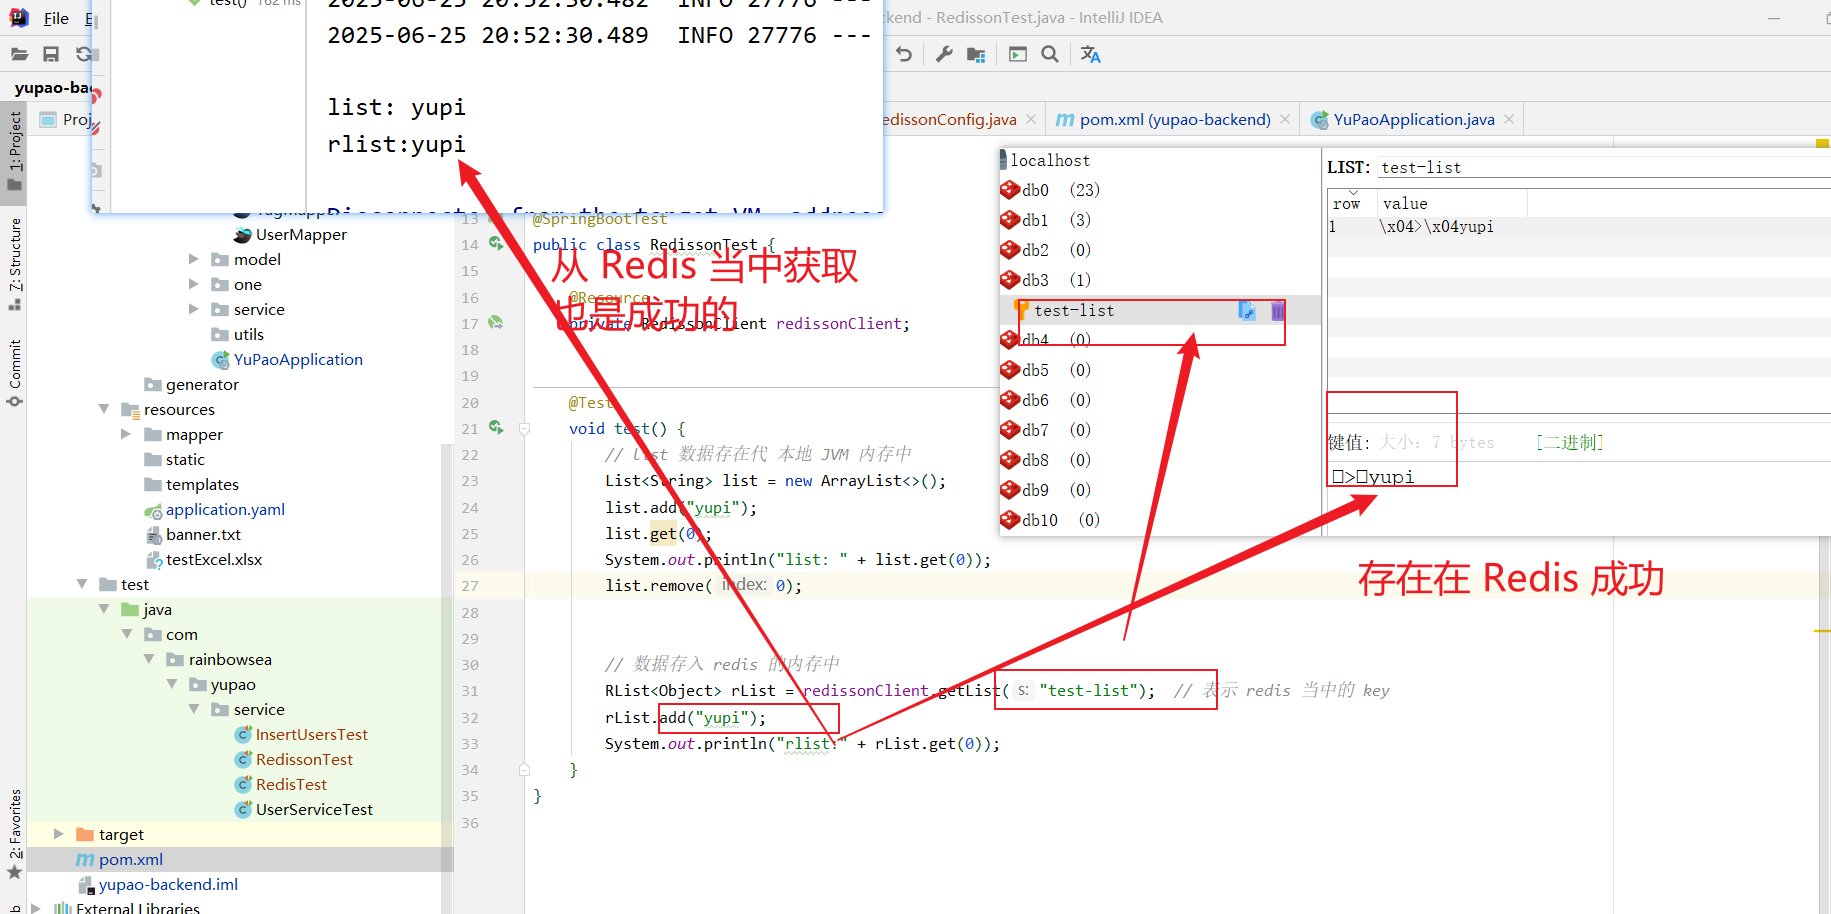Click the Save All disk icon
This screenshot has height=914, width=1831.
click(51, 54)
